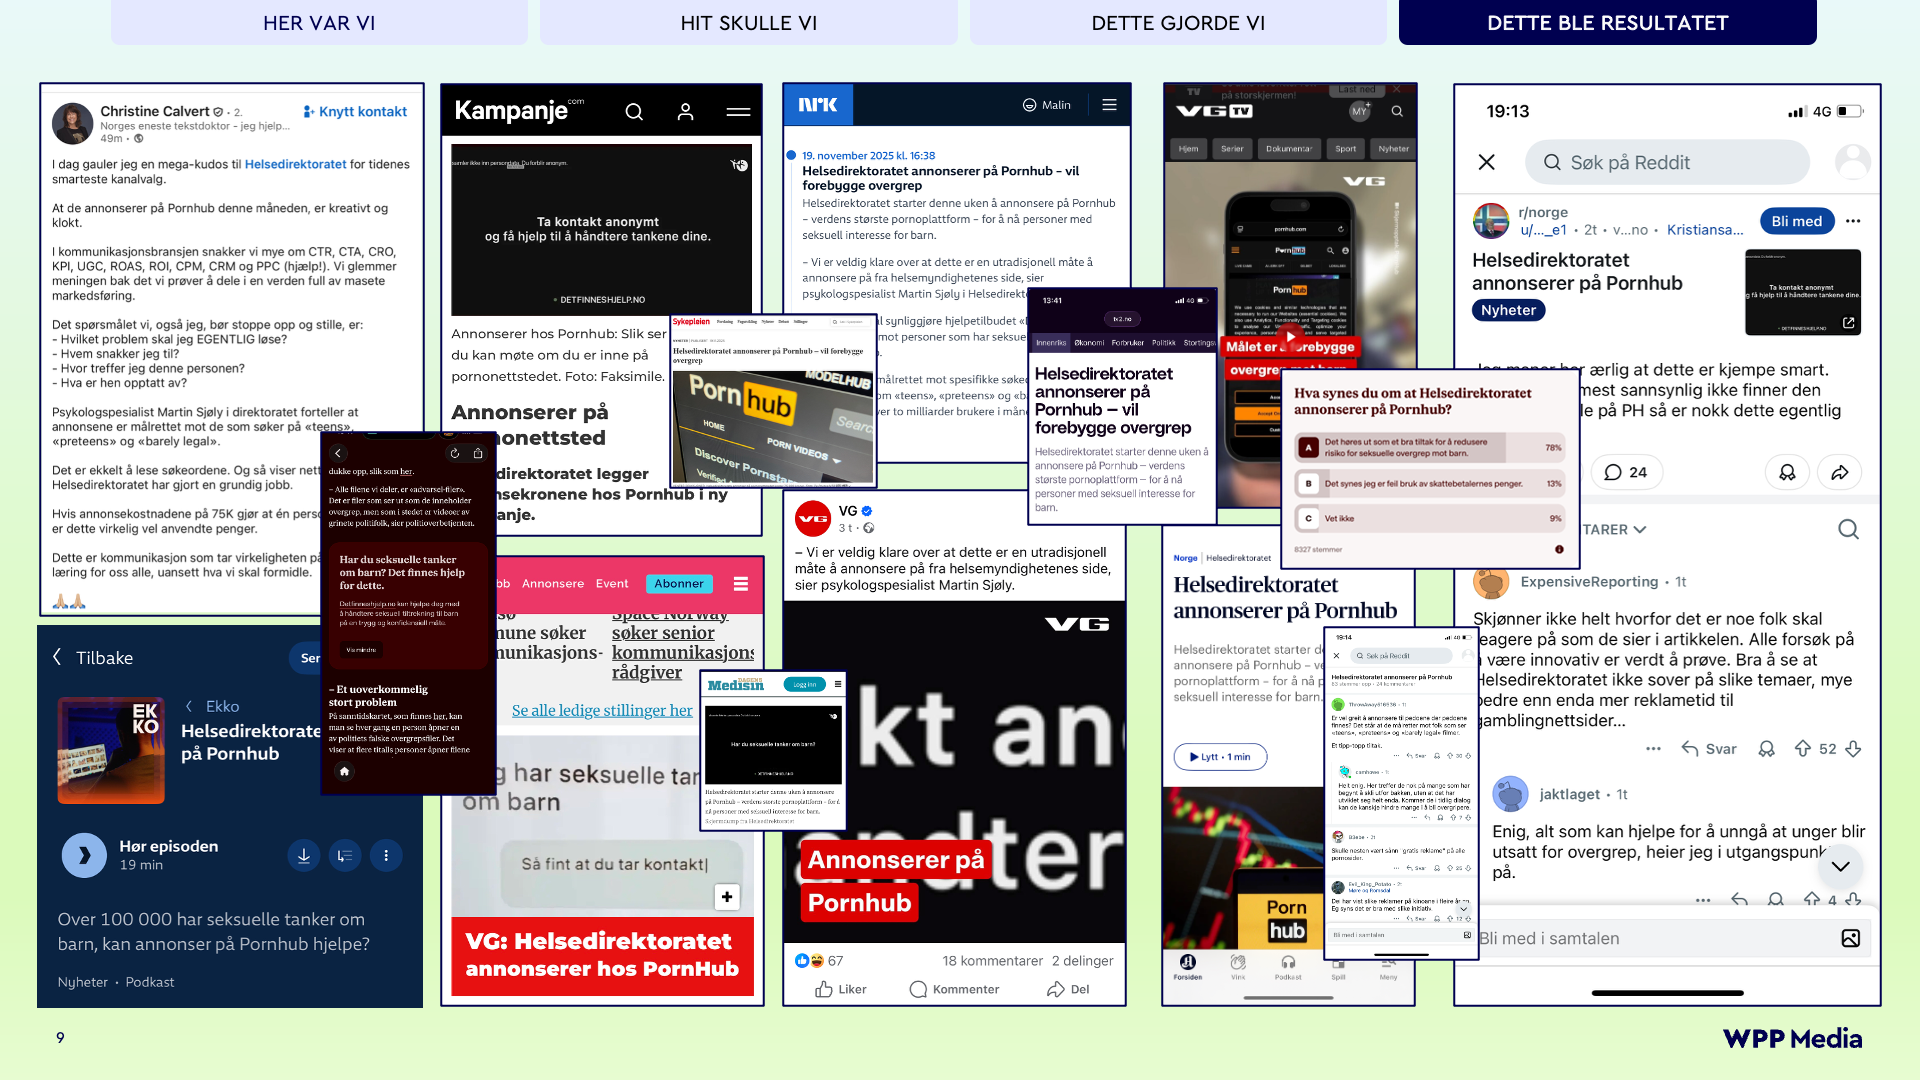Click the add-to-queue icon for Ekko episode
1920x1080 pixels.
(344, 855)
